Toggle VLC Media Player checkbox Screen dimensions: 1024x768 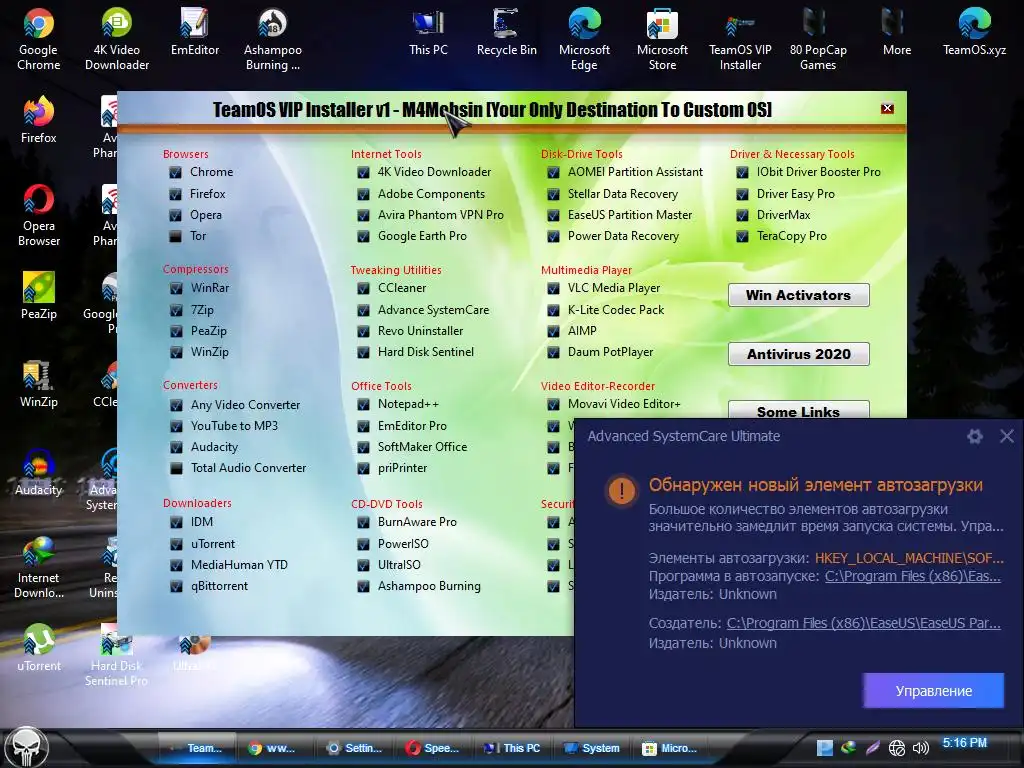[x=553, y=288]
